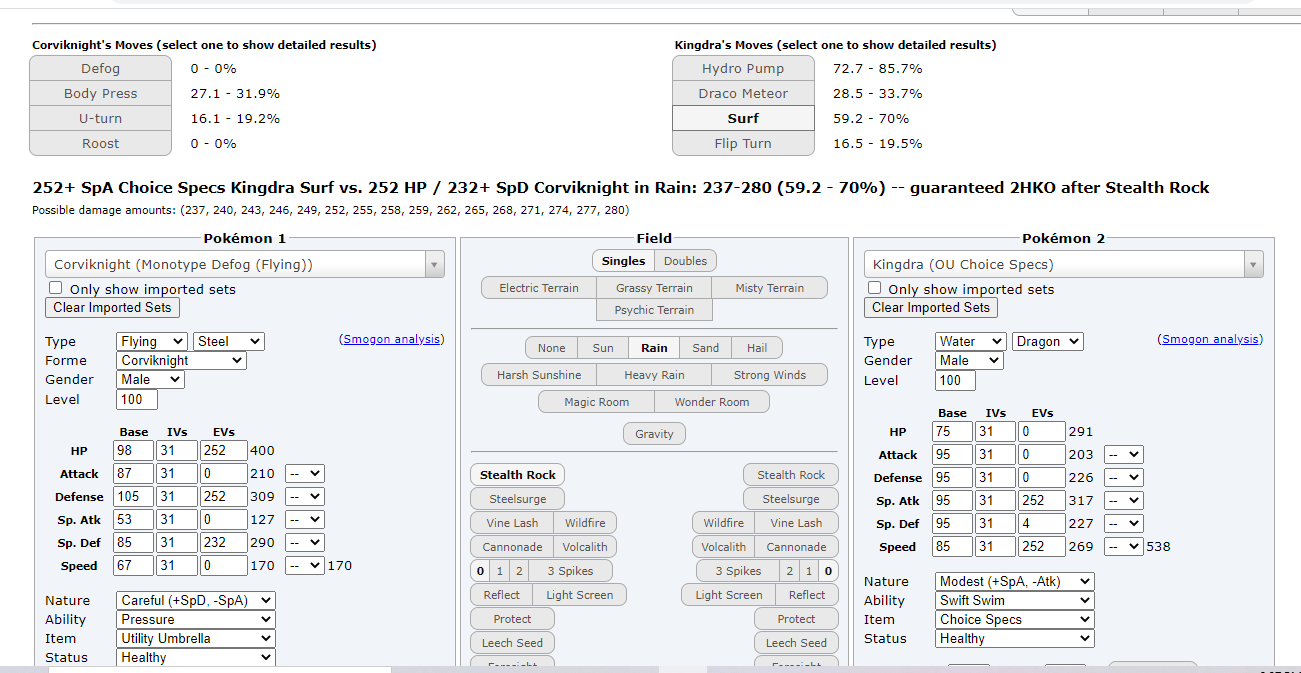Toggle Steelsurge beside the bold Stealth Rock

pyautogui.click(x=518, y=499)
